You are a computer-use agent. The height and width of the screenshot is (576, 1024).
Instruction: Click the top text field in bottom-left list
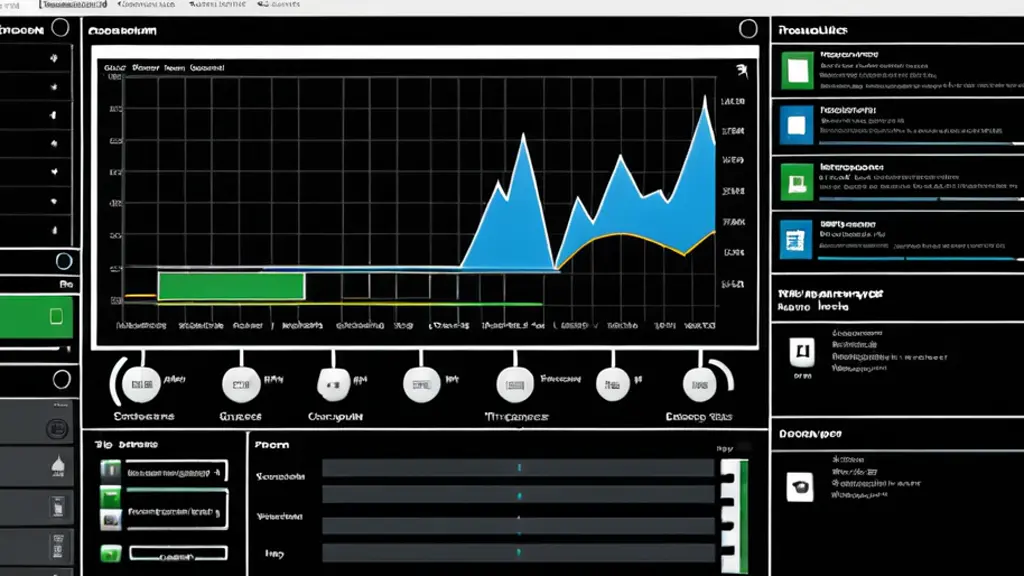tap(176, 472)
